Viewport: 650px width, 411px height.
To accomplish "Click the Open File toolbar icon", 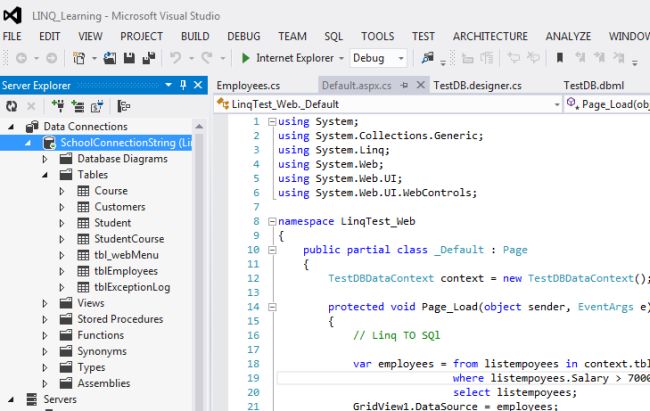I will click(110, 58).
